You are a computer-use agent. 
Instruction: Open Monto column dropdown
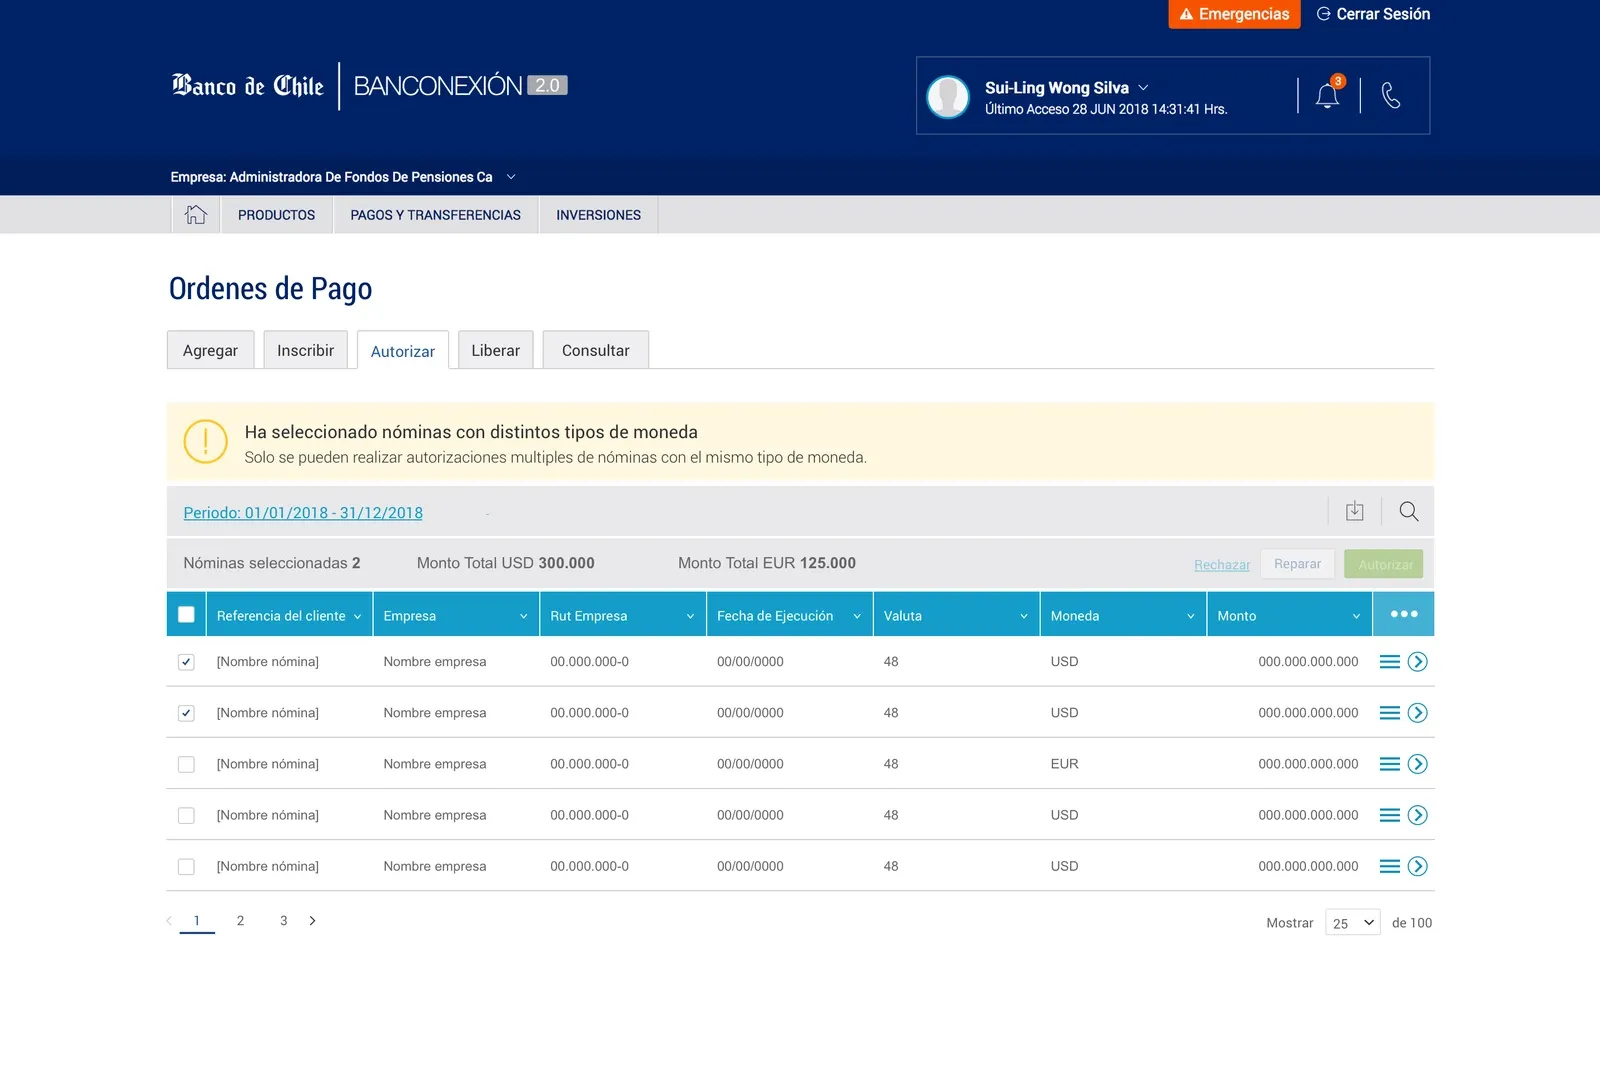pyautogui.click(x=1356, y=616)
